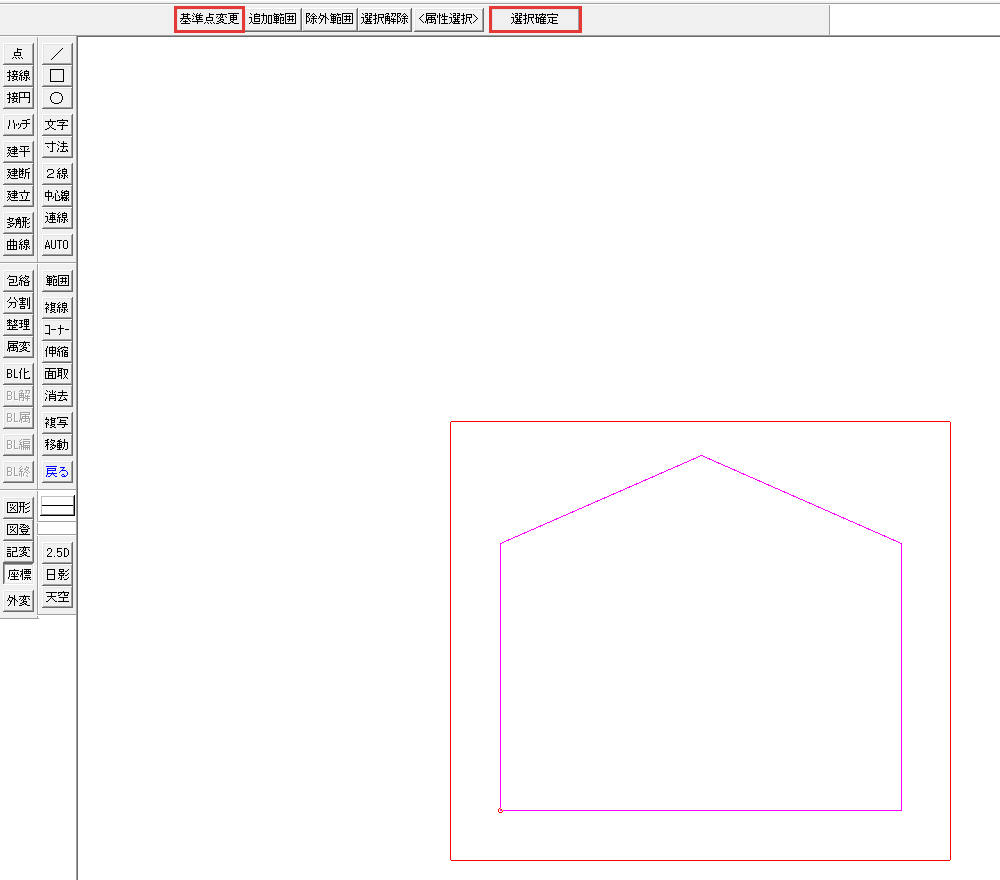Select the 曲線 curve tool
Image resolution: width=1000 pixels, height=880 pixels.
point(18,245)
